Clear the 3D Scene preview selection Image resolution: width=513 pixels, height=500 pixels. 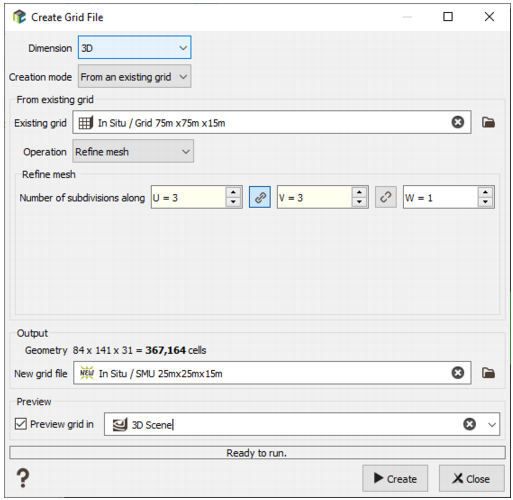pyautogui.click(x=469, y=424)
